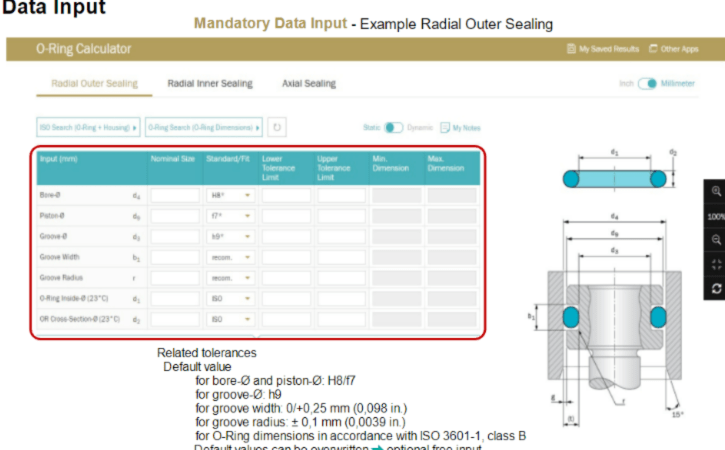Click Groove Width nominal size field
The width and height of the screenshot is (725, 450).
[x=175, y=257]
